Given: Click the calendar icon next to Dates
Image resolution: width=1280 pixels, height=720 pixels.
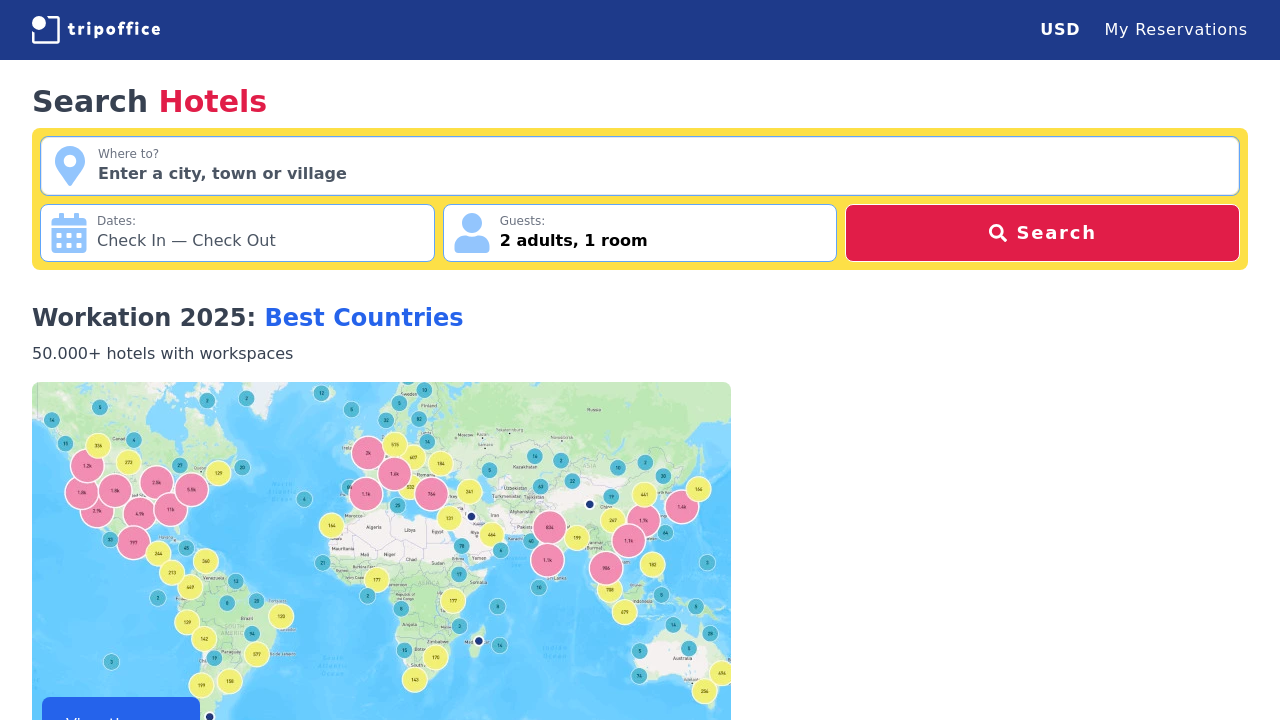Looking at the screenshot, I should coord(68,232).
